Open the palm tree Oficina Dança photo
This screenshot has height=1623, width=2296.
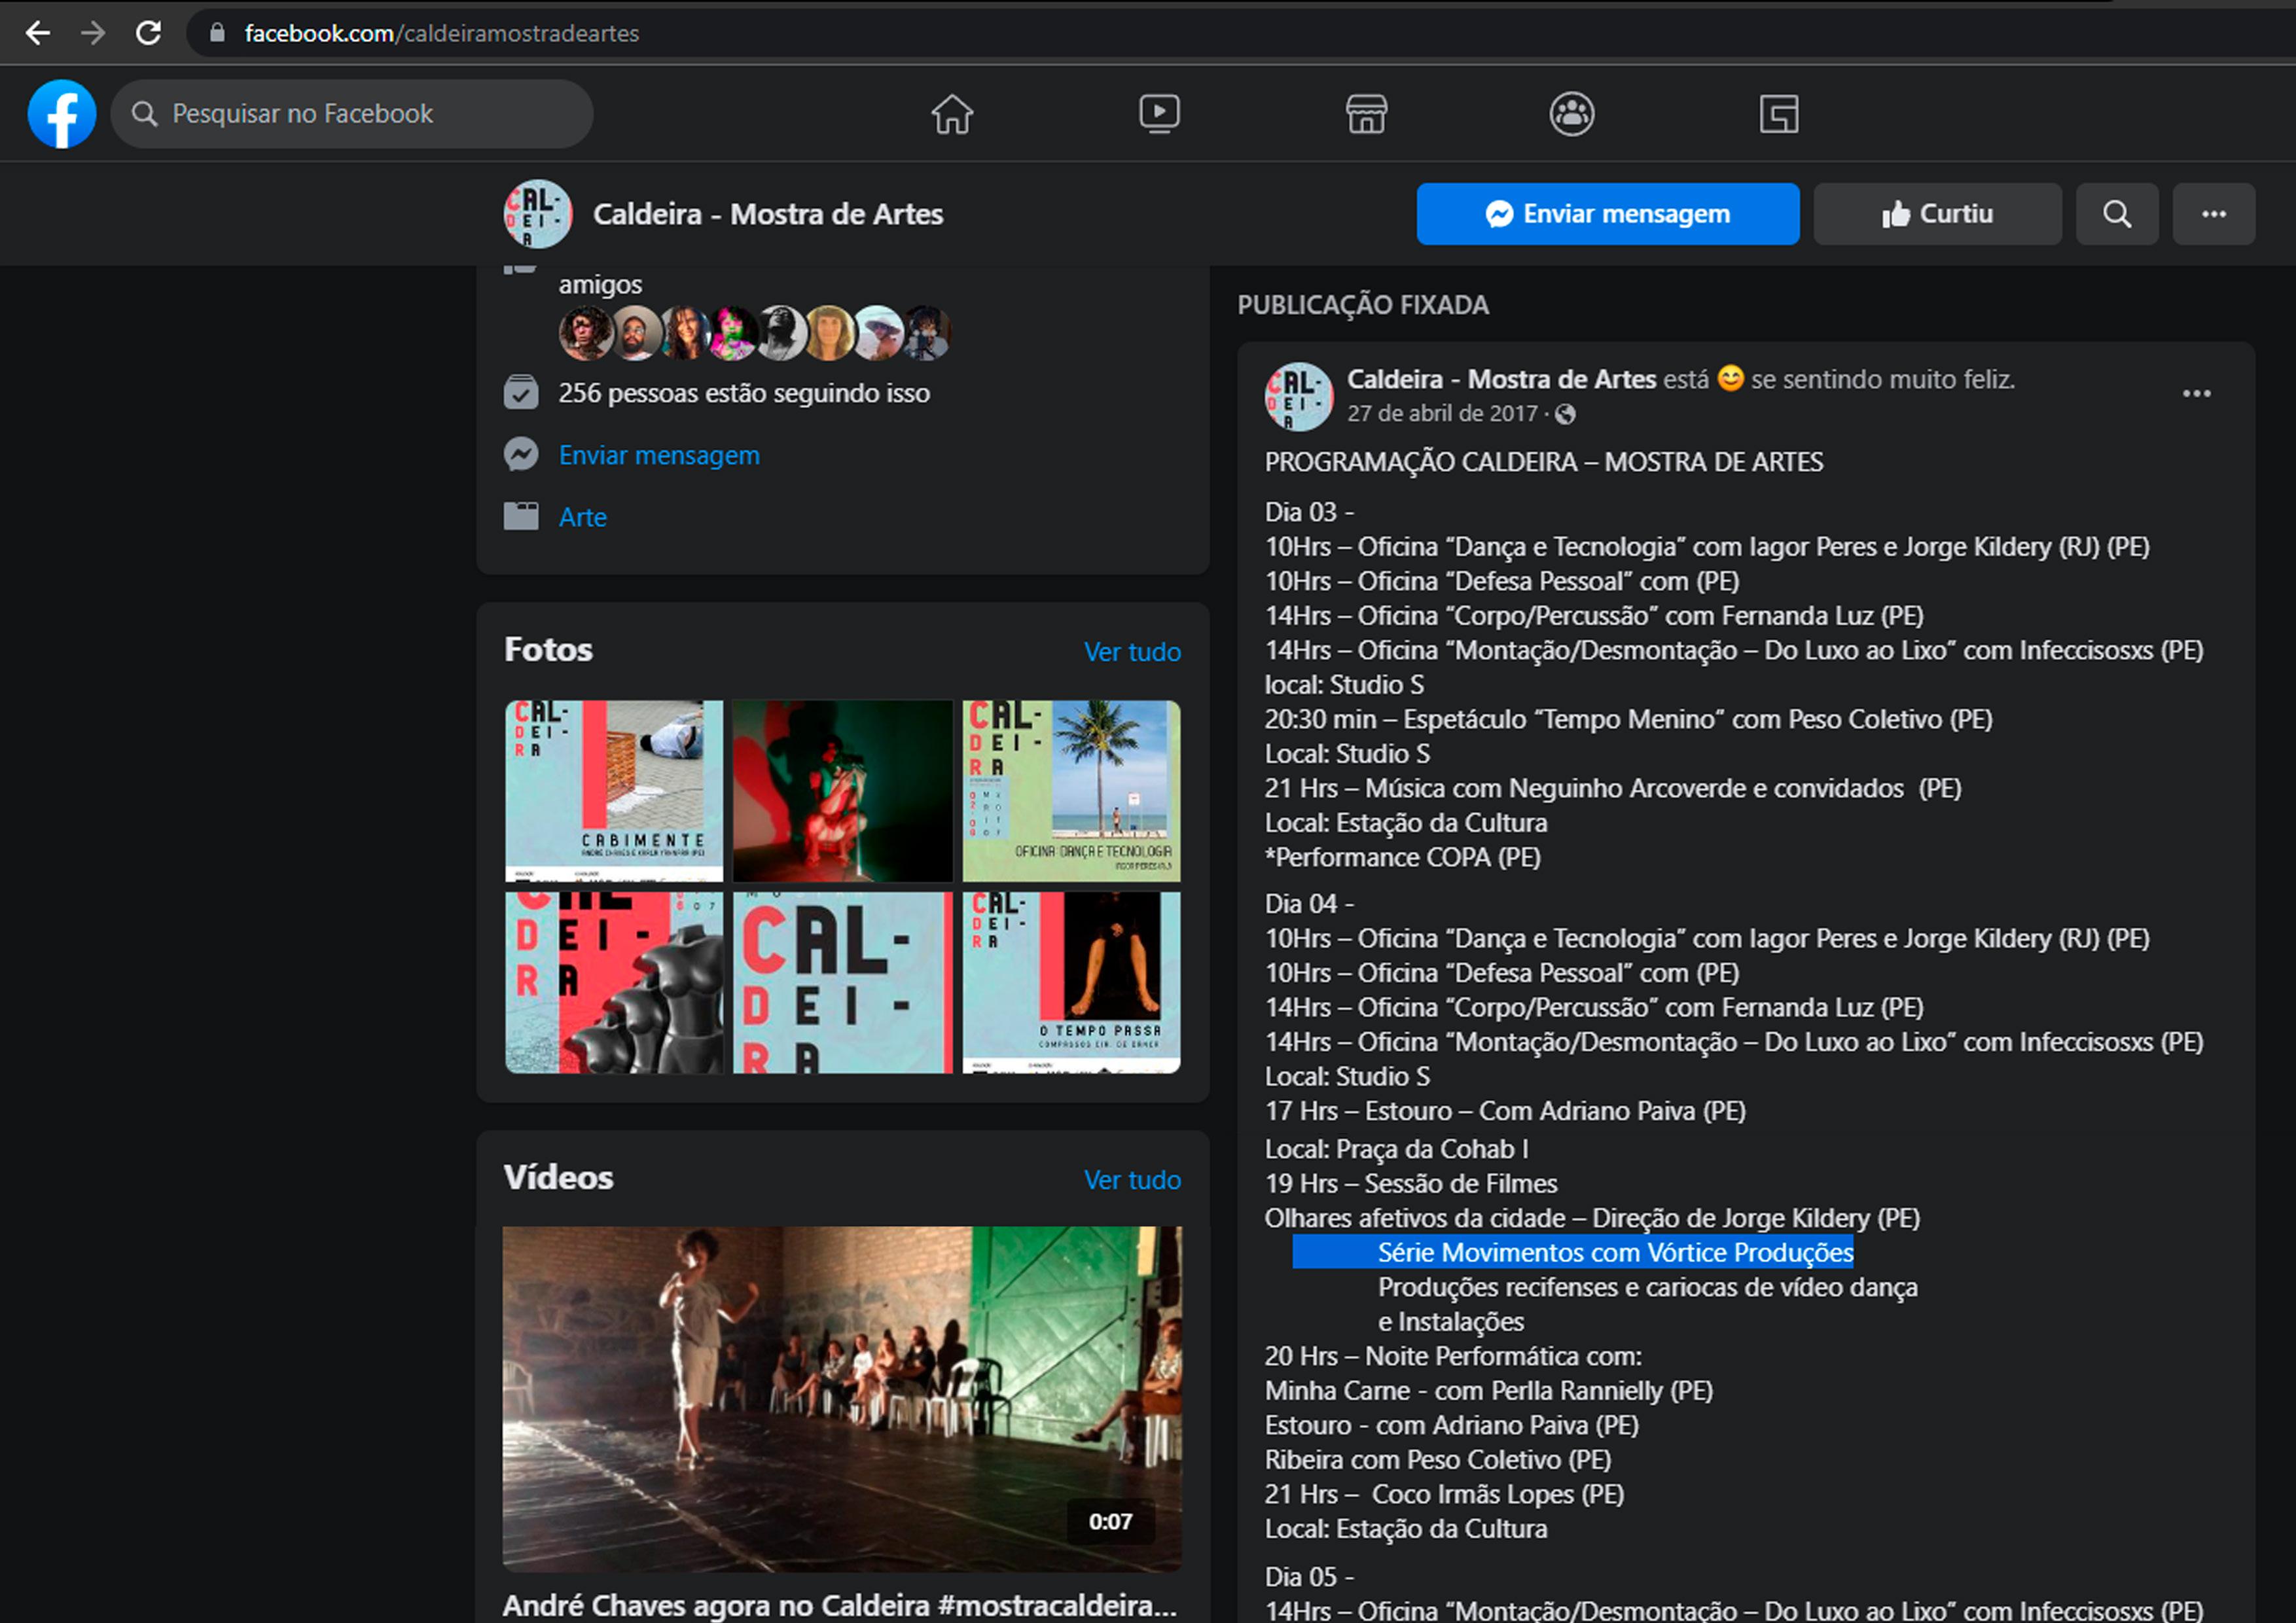(x=1071, y=790)
